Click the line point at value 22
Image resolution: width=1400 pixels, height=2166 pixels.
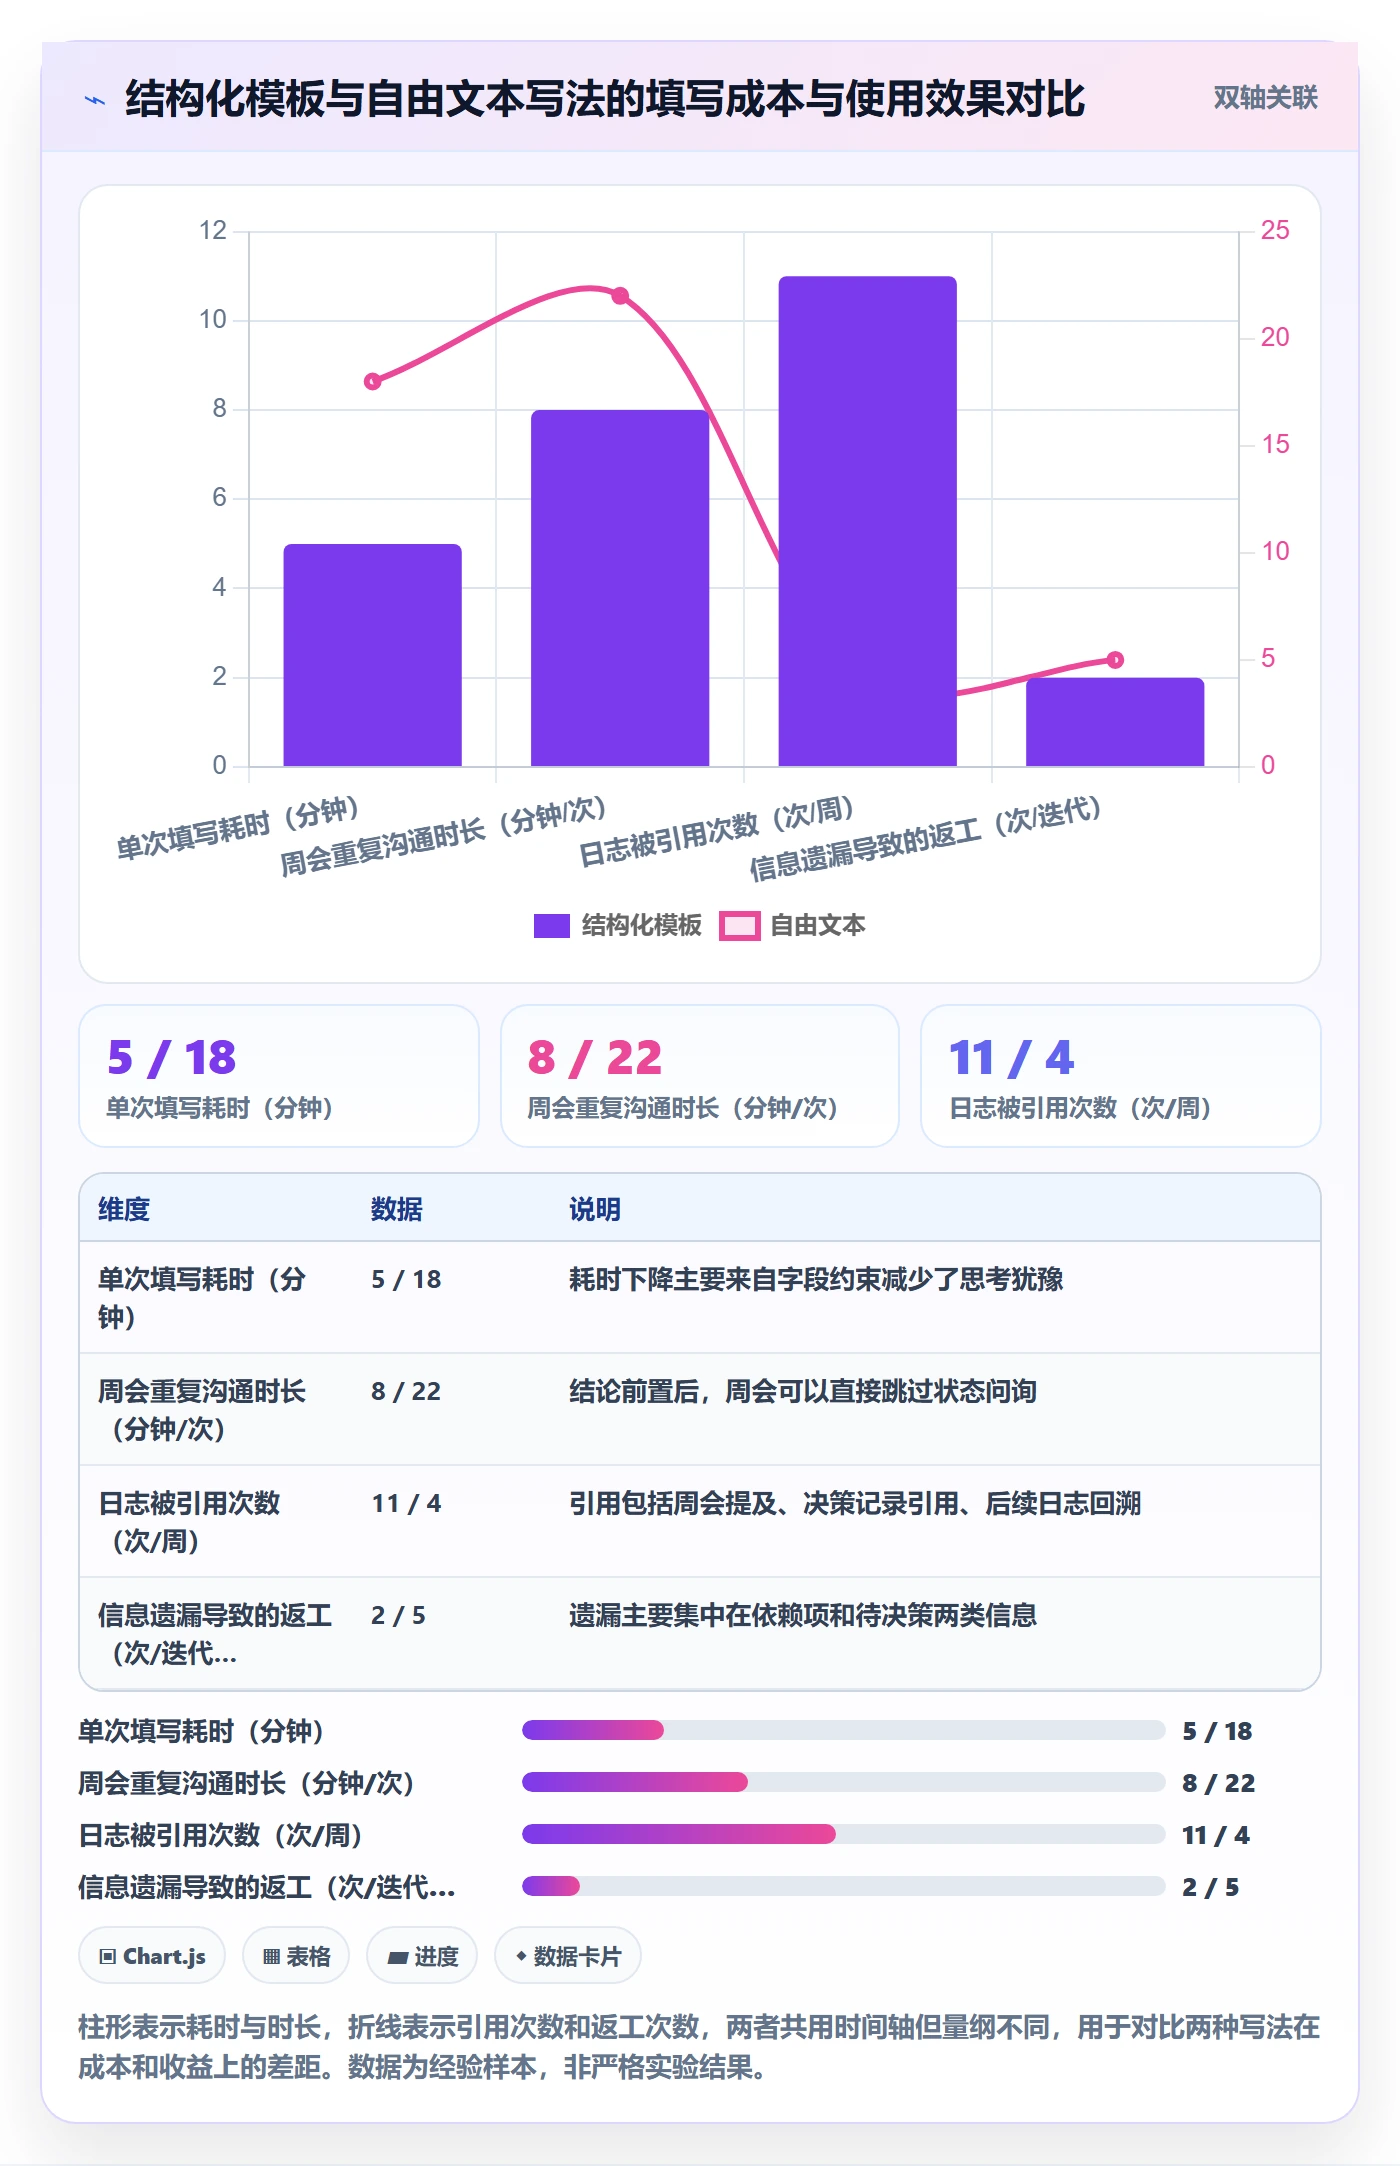[620, 296]
